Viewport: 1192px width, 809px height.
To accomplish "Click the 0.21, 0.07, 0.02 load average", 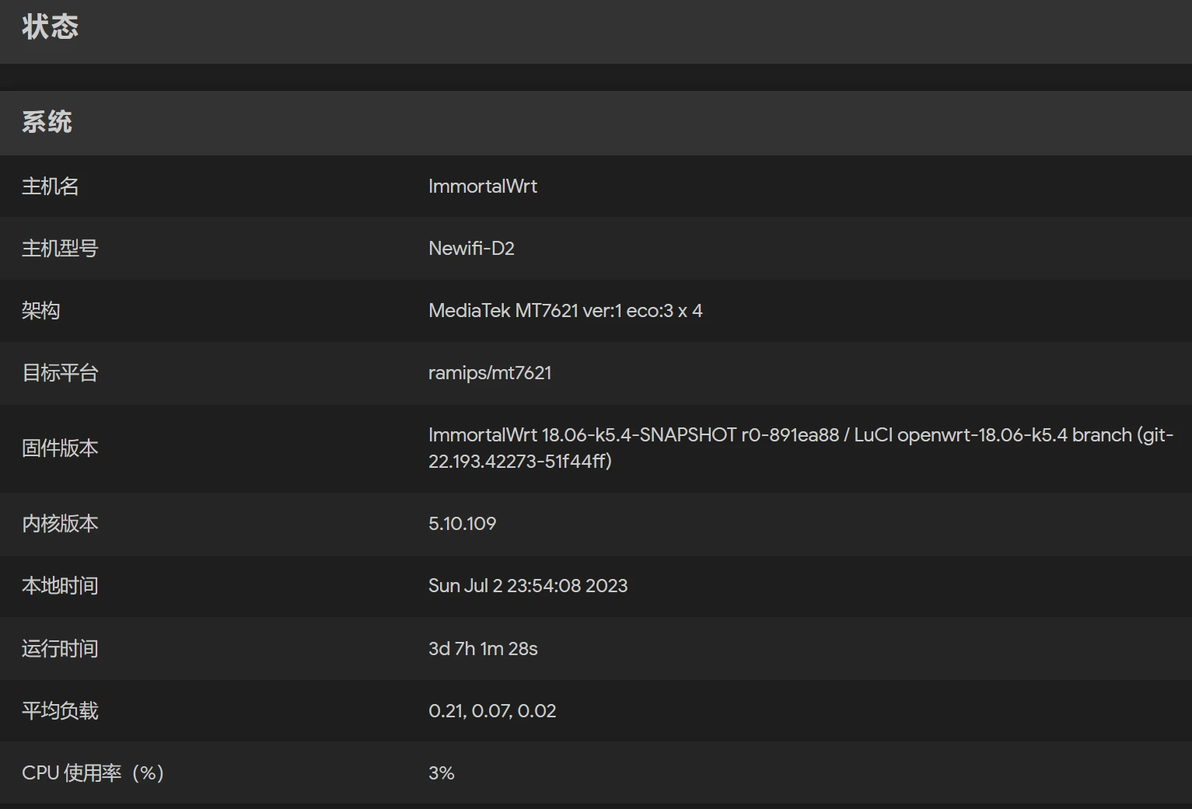I will (x=492, y=711).
